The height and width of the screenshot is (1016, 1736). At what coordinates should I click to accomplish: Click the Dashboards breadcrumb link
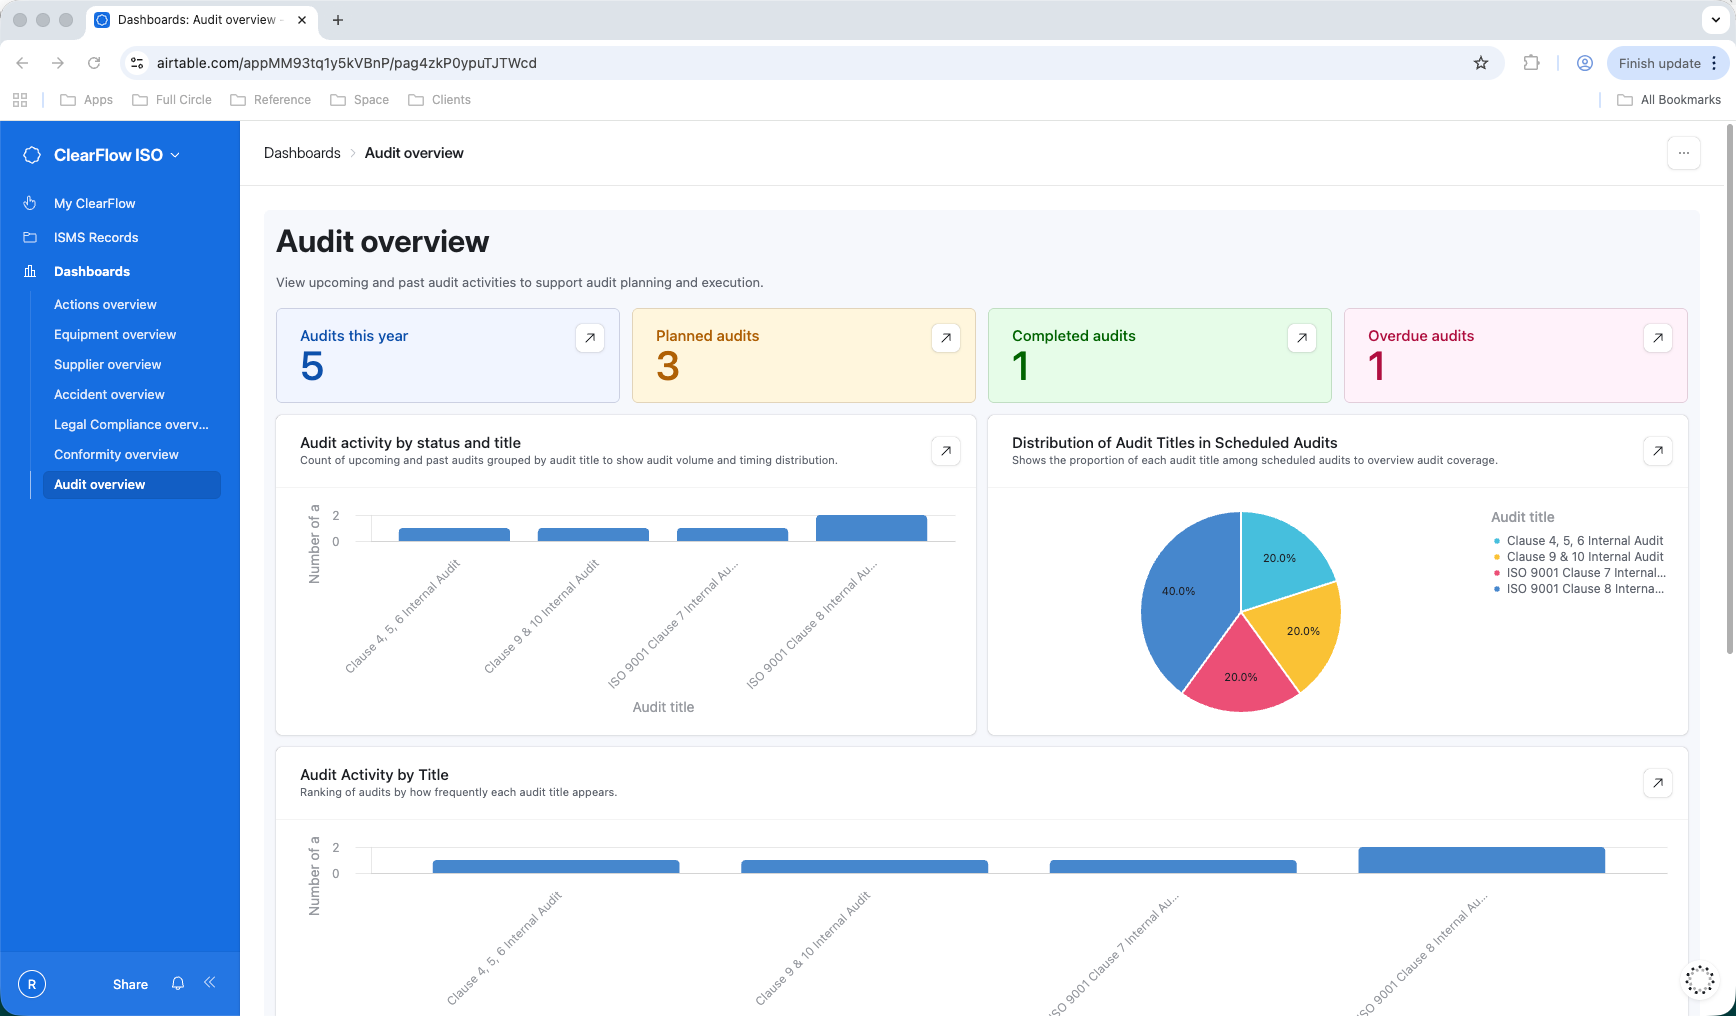(x=302, y=153)
